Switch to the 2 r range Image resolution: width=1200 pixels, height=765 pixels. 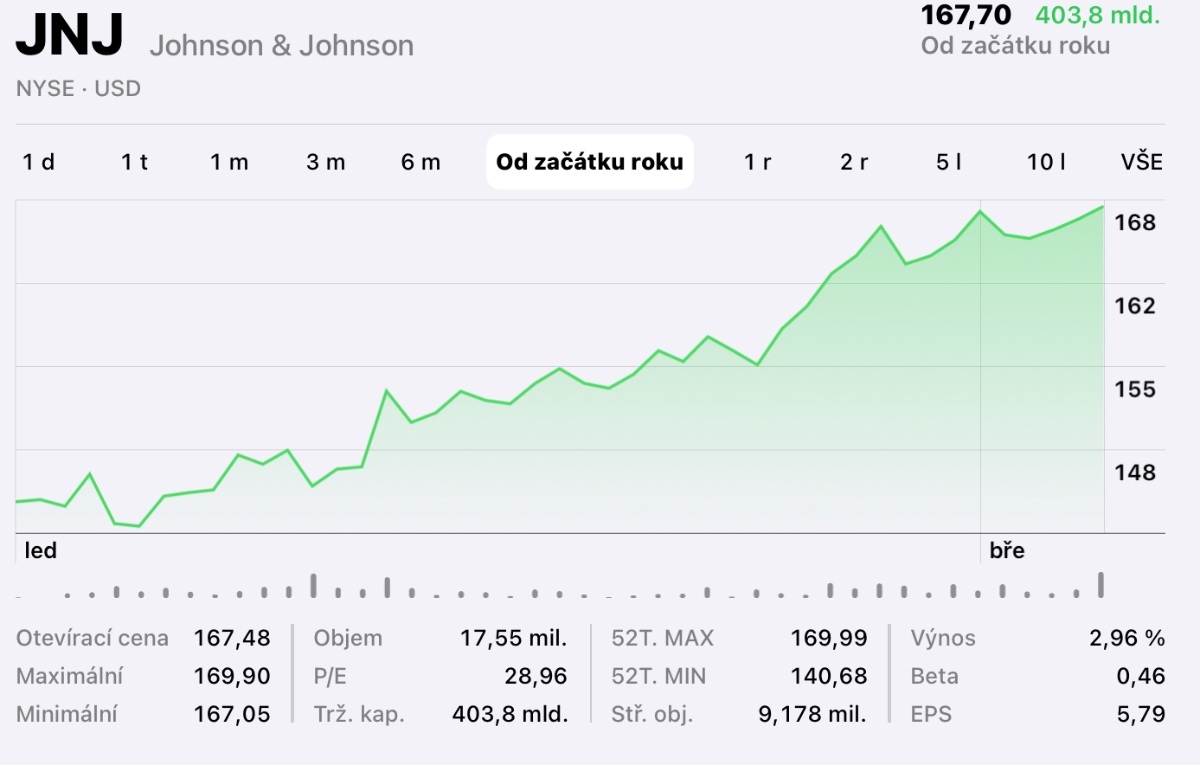(x=854, y=162)
